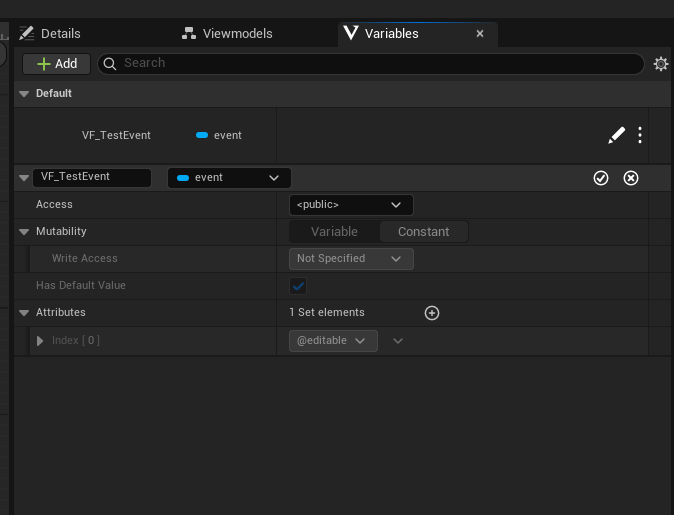674x515 pixels.
Task: Collapse the Mutability section
Action: (x=24, y=232)
